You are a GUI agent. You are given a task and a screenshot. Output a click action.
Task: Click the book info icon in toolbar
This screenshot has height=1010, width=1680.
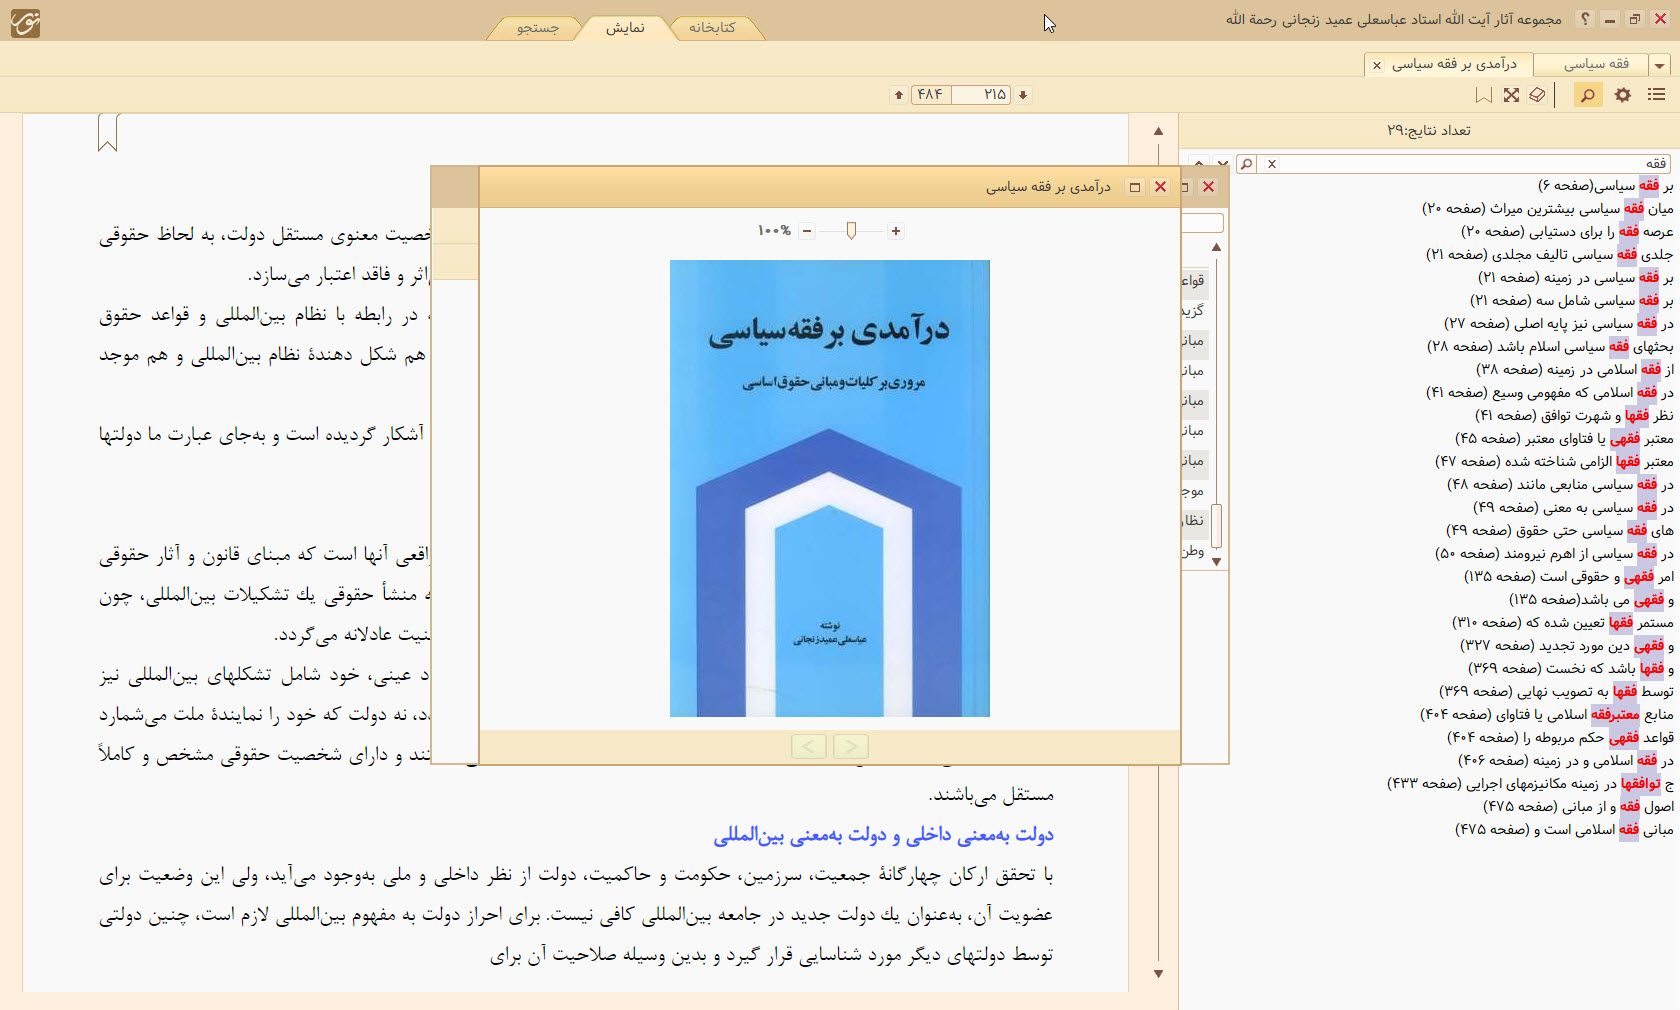pos(1537,95)
